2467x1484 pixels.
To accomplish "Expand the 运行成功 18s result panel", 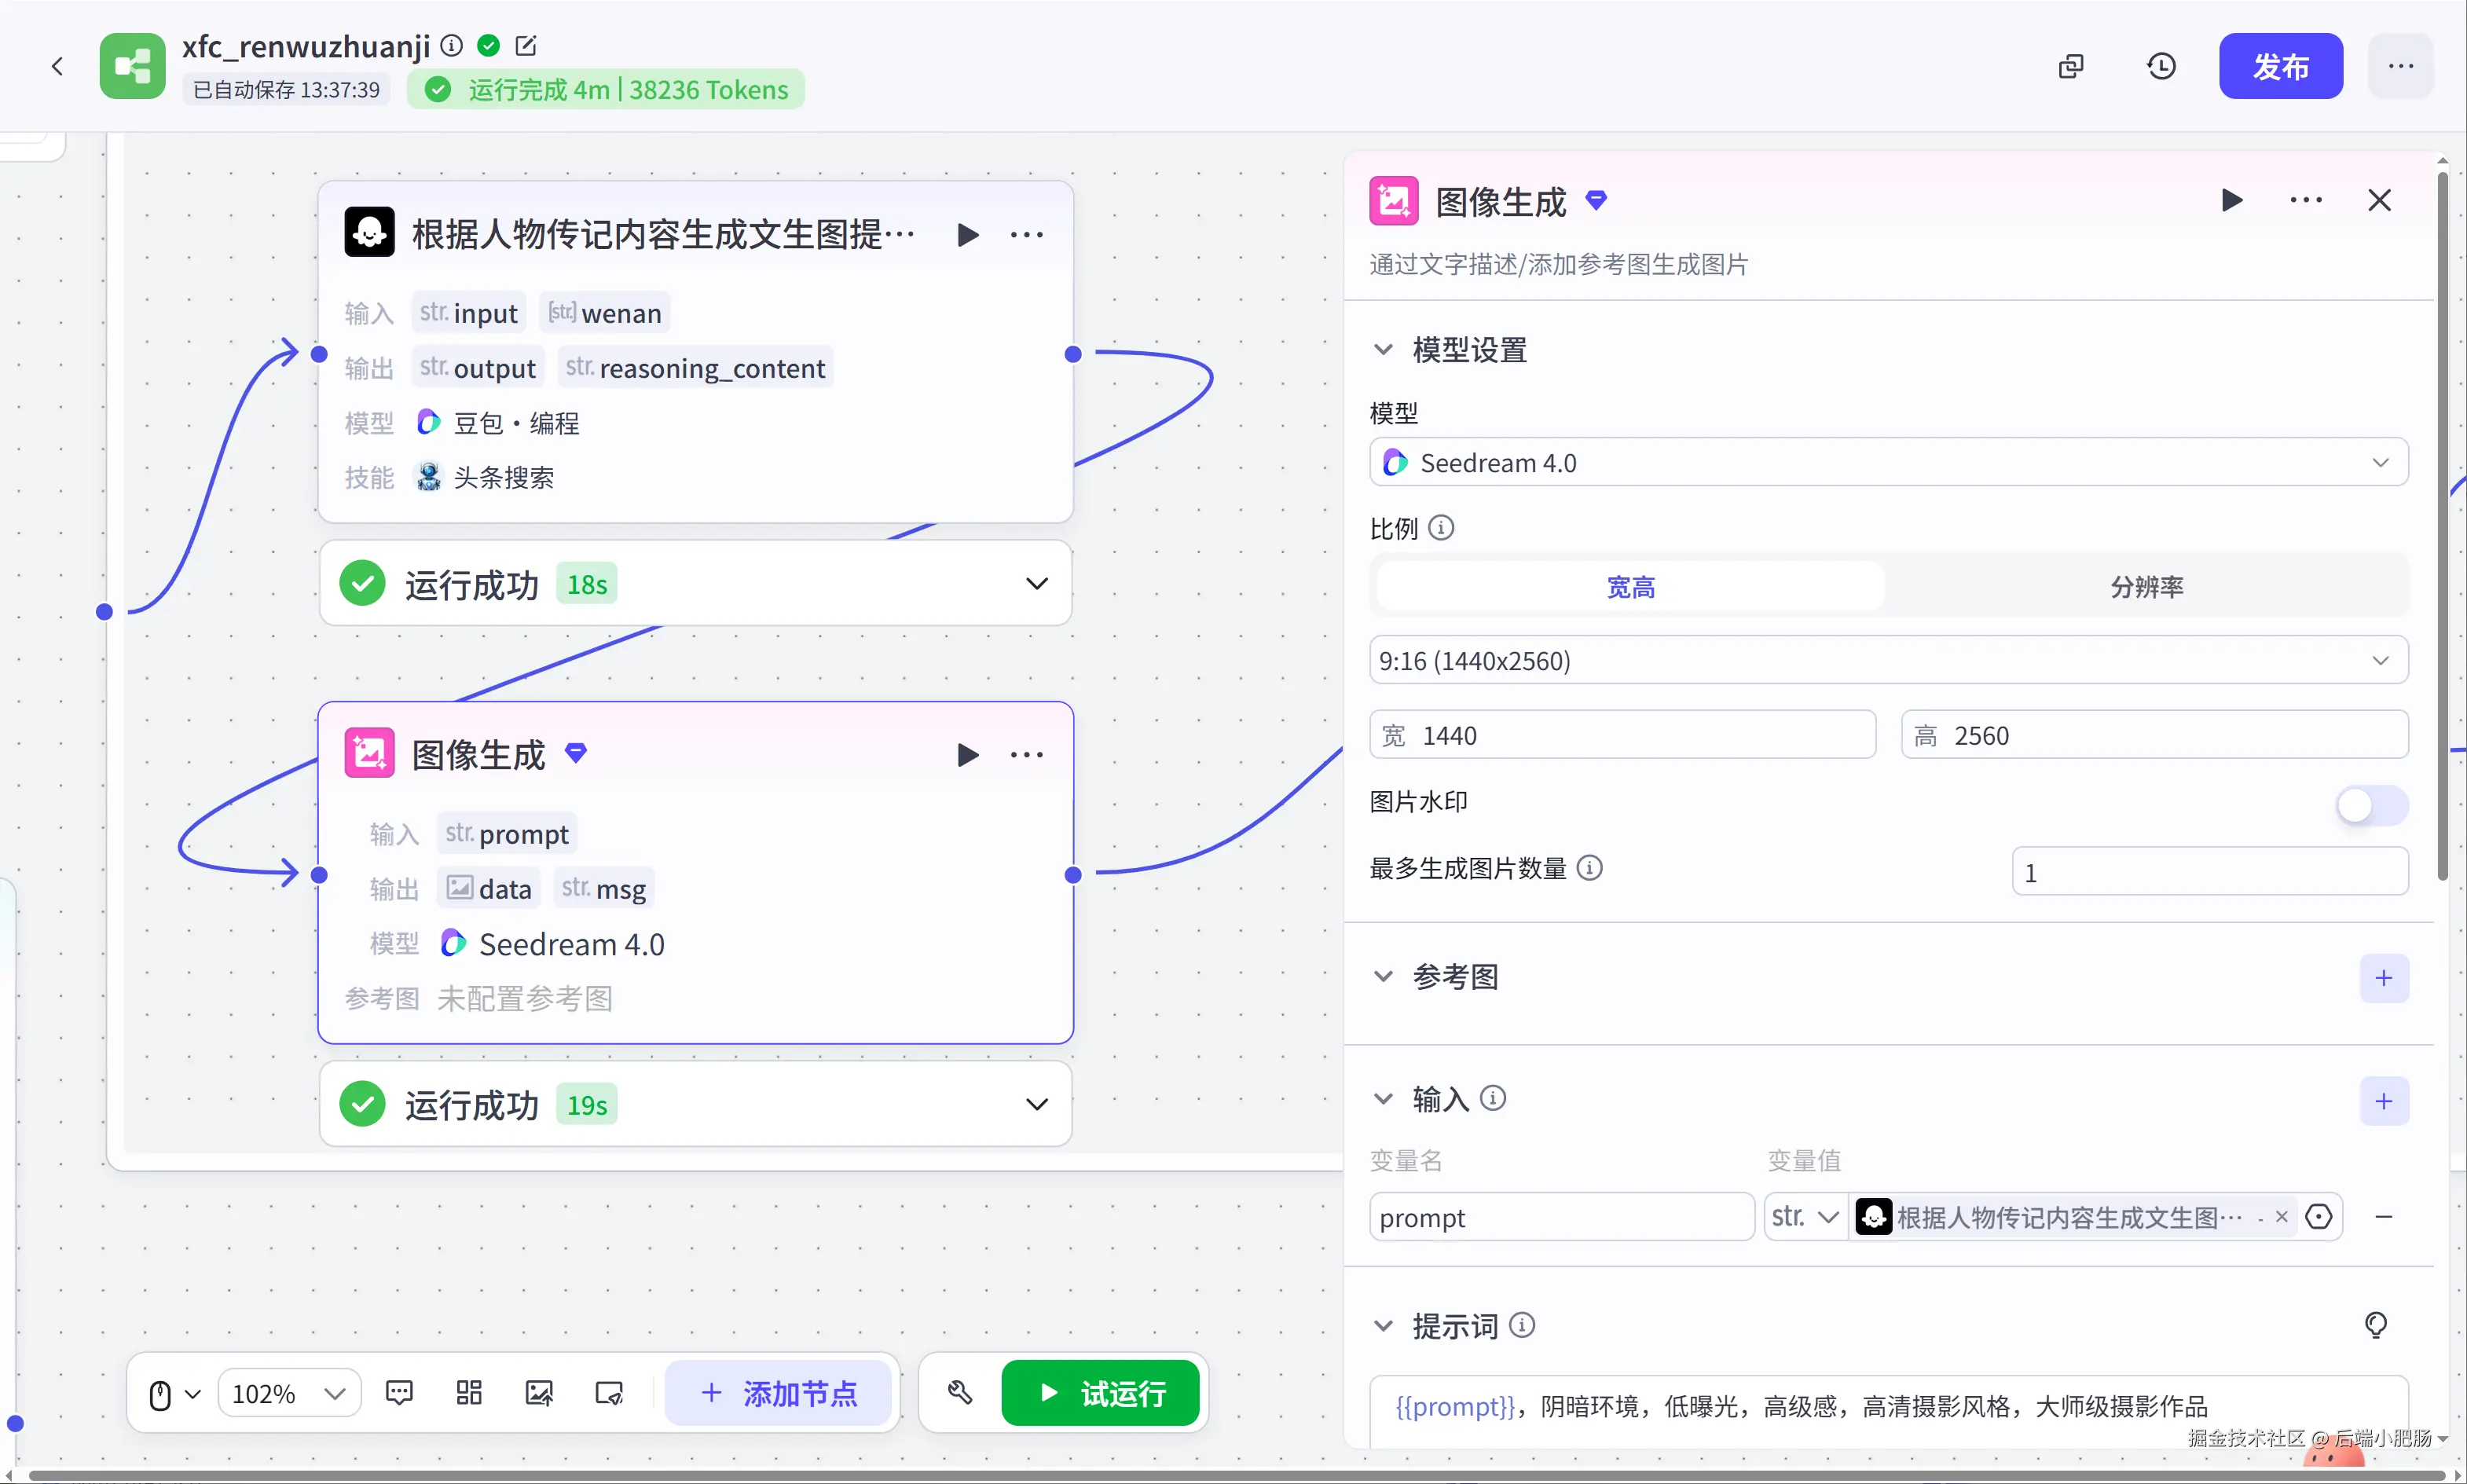I will [1037, 584].
